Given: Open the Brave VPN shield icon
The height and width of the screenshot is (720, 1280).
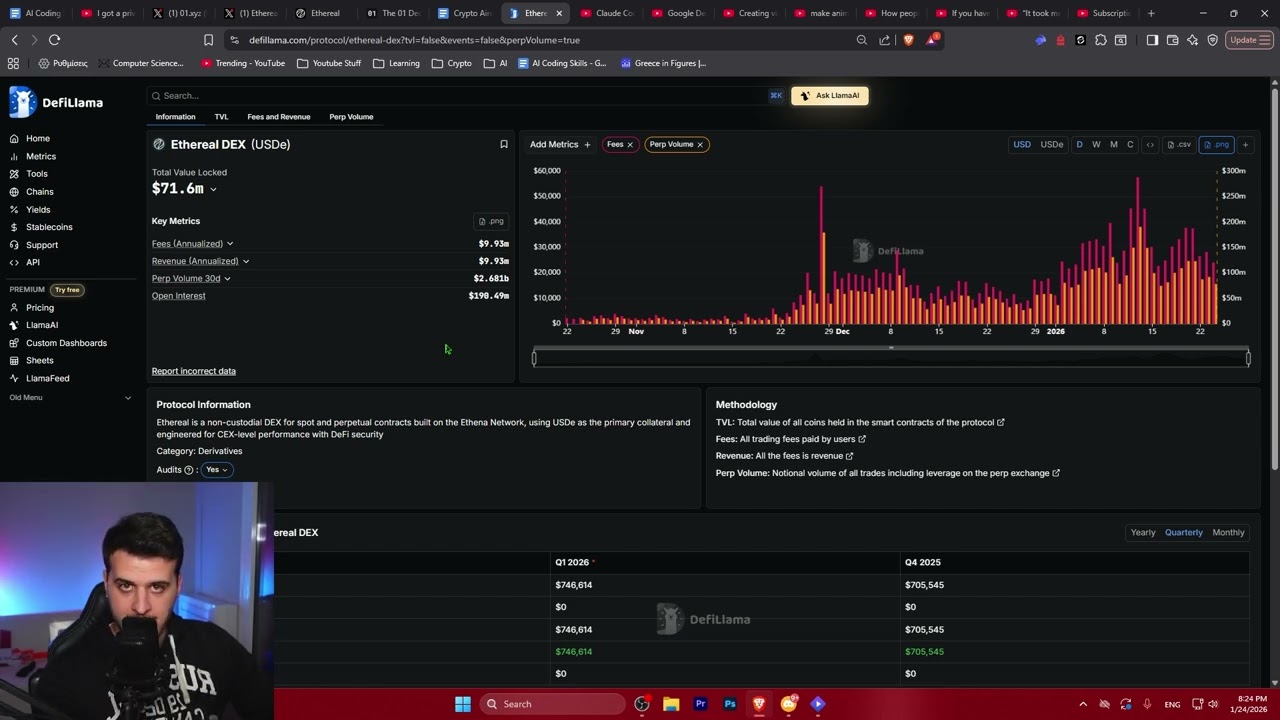Looking at the screenshot, I should (x=1212, y=40).
